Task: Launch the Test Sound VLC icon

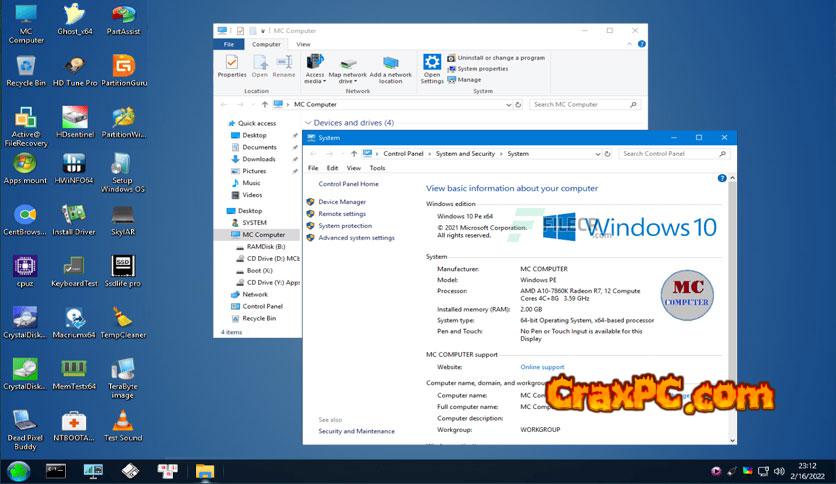Action: (x=123, y=421)
